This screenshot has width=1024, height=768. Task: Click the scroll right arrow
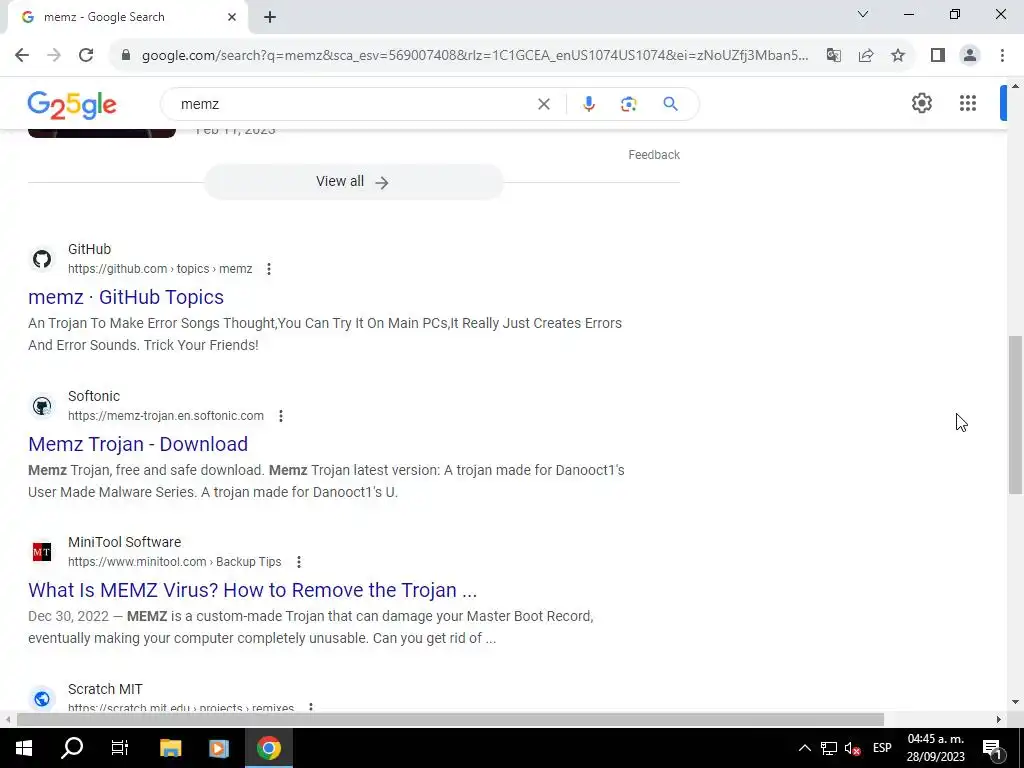click(999, 720)
